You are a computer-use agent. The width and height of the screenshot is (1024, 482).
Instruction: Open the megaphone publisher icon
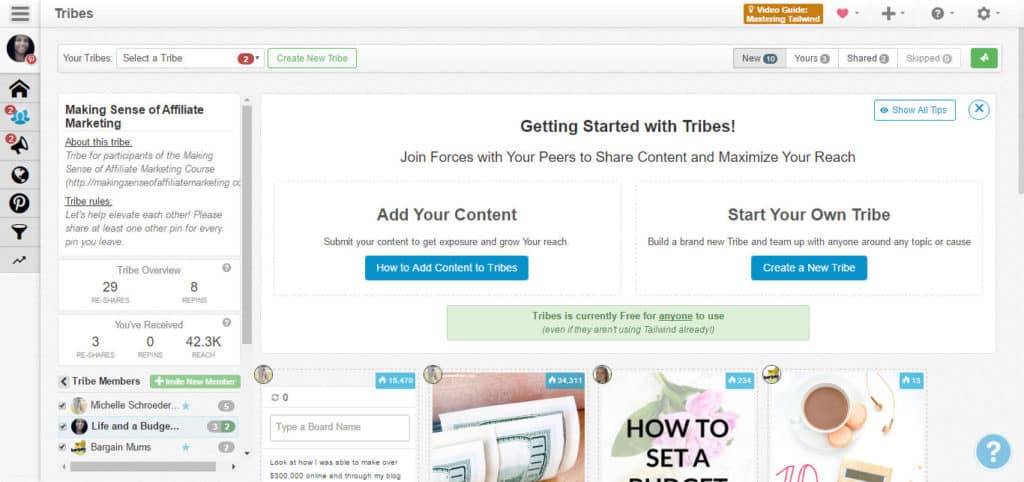(x=20, y=146)
